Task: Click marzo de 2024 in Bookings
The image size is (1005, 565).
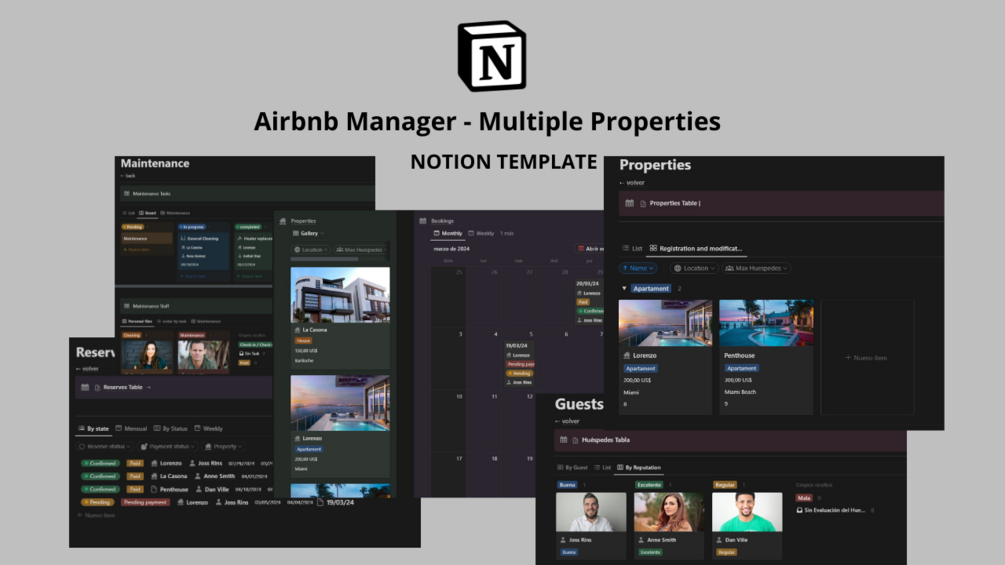Action: point(451,249)
